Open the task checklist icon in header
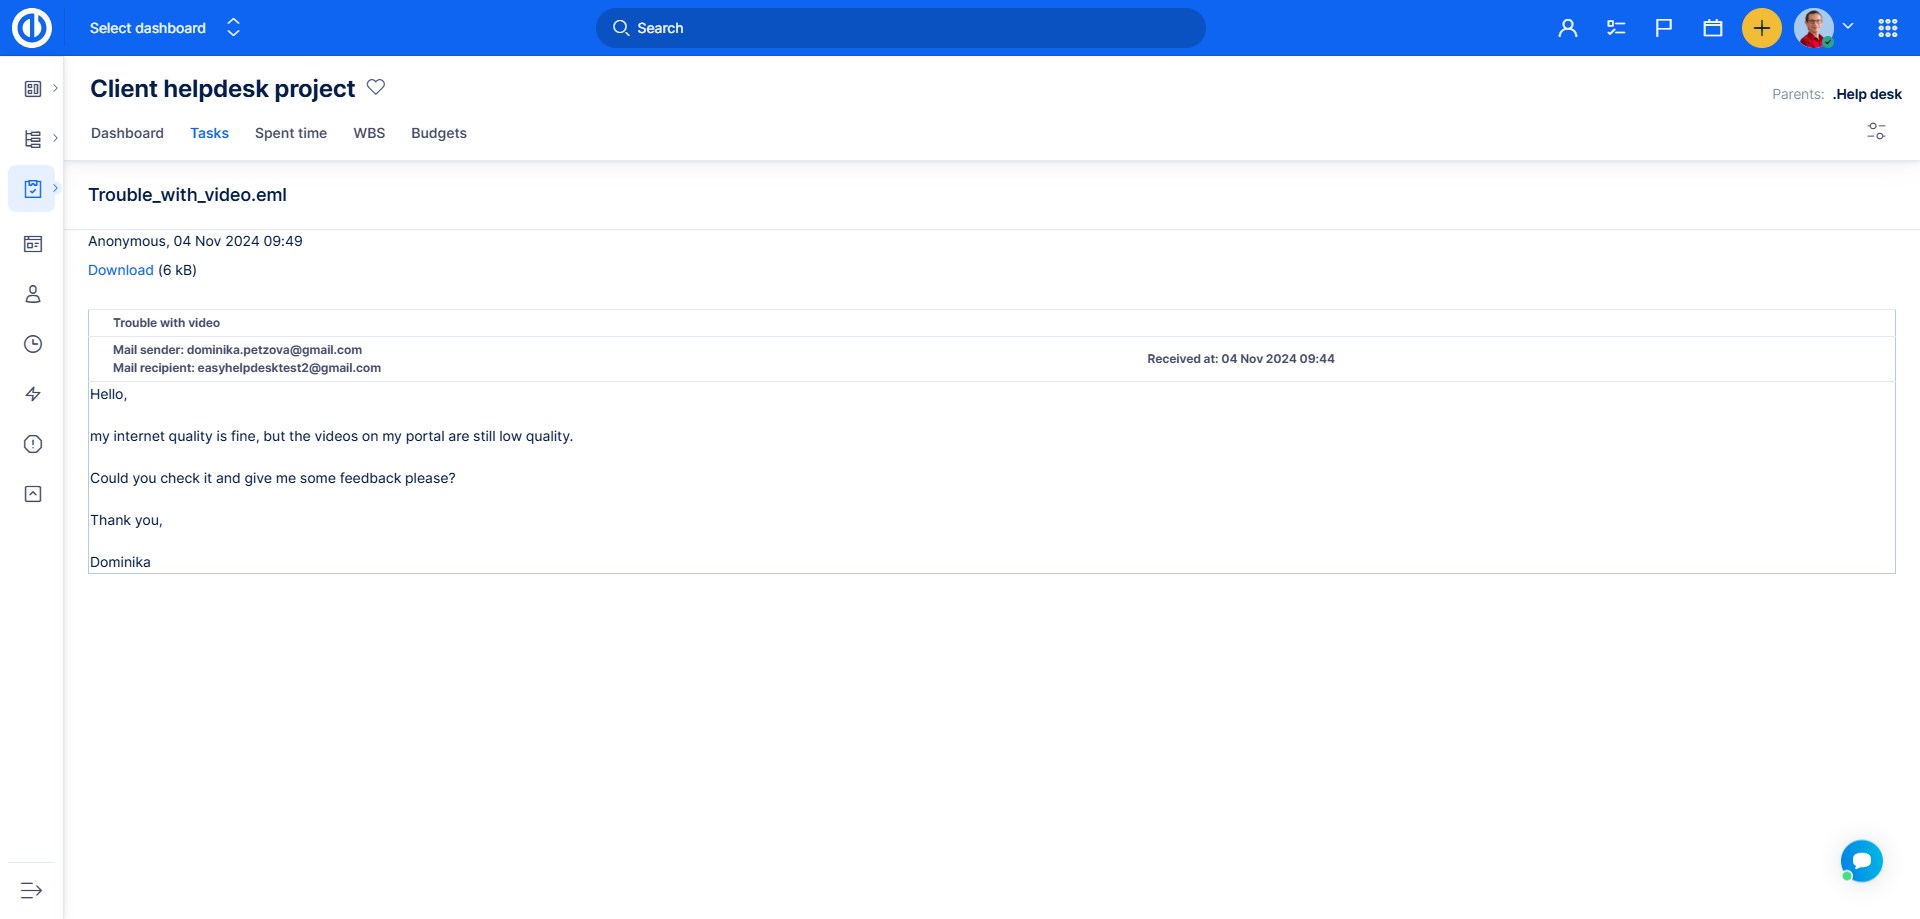 click(x=1615, y=28)
